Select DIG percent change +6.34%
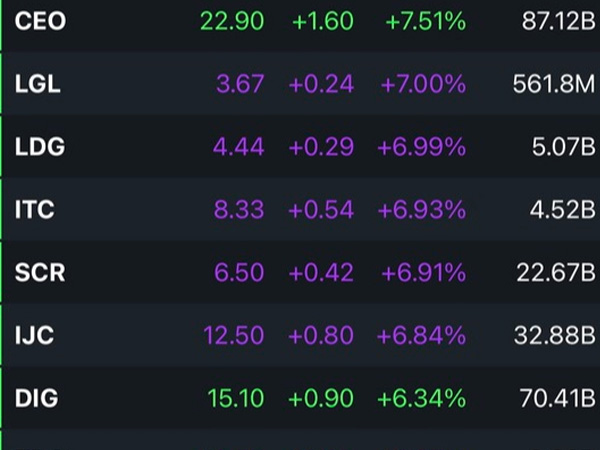This screenshot has width=600, height=450. [x=421, y=399]
